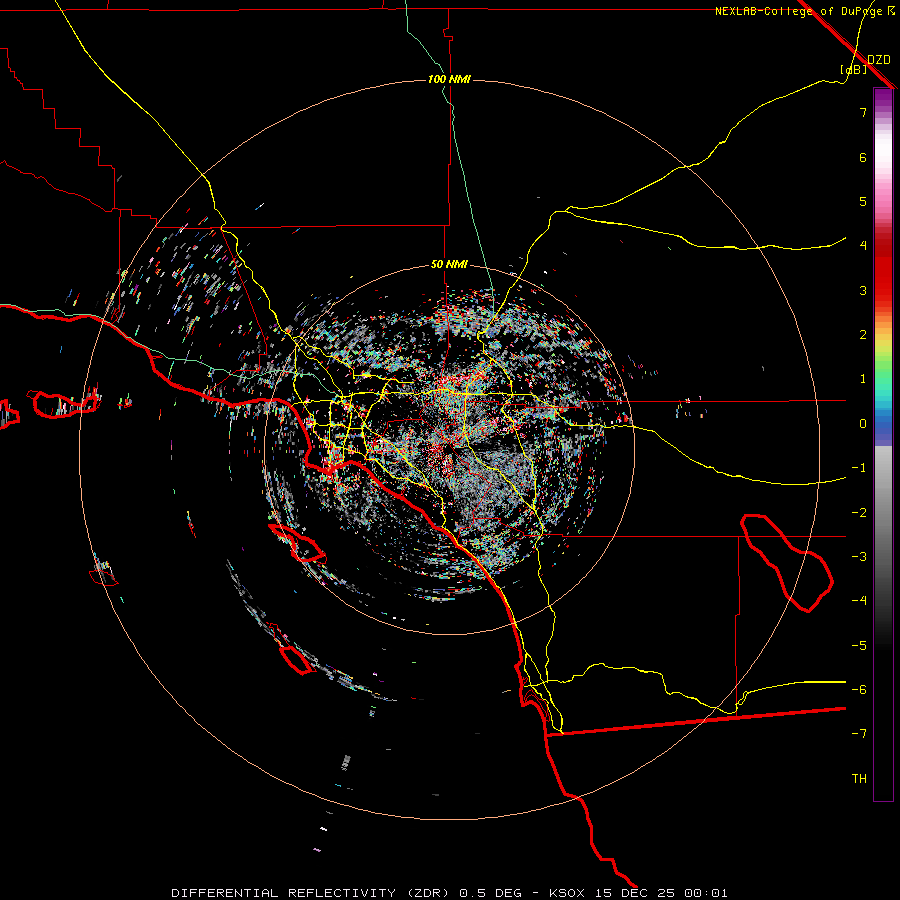
Task: Click the -4 value on color scale
Action: click(x=859, y=601)
